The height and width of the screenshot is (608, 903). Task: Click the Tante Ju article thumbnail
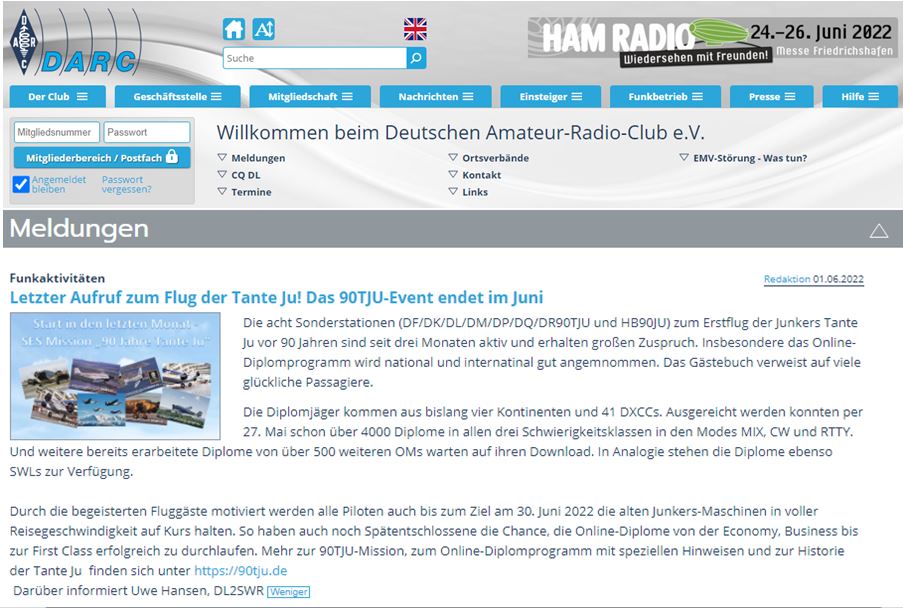pyautogui.click(x=115, y=376)
